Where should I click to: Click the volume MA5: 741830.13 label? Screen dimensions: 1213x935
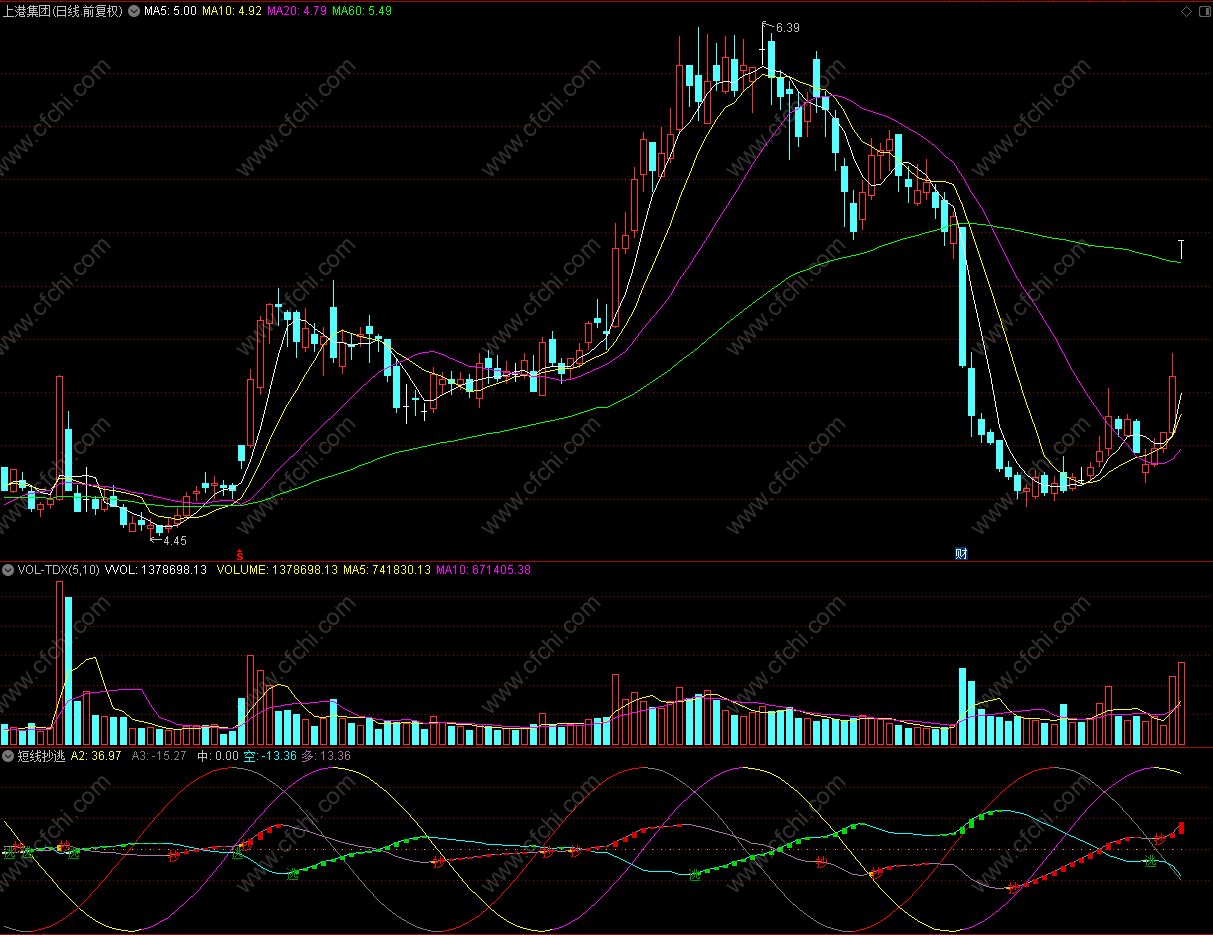pyautogui.click(x=387, y=569)
